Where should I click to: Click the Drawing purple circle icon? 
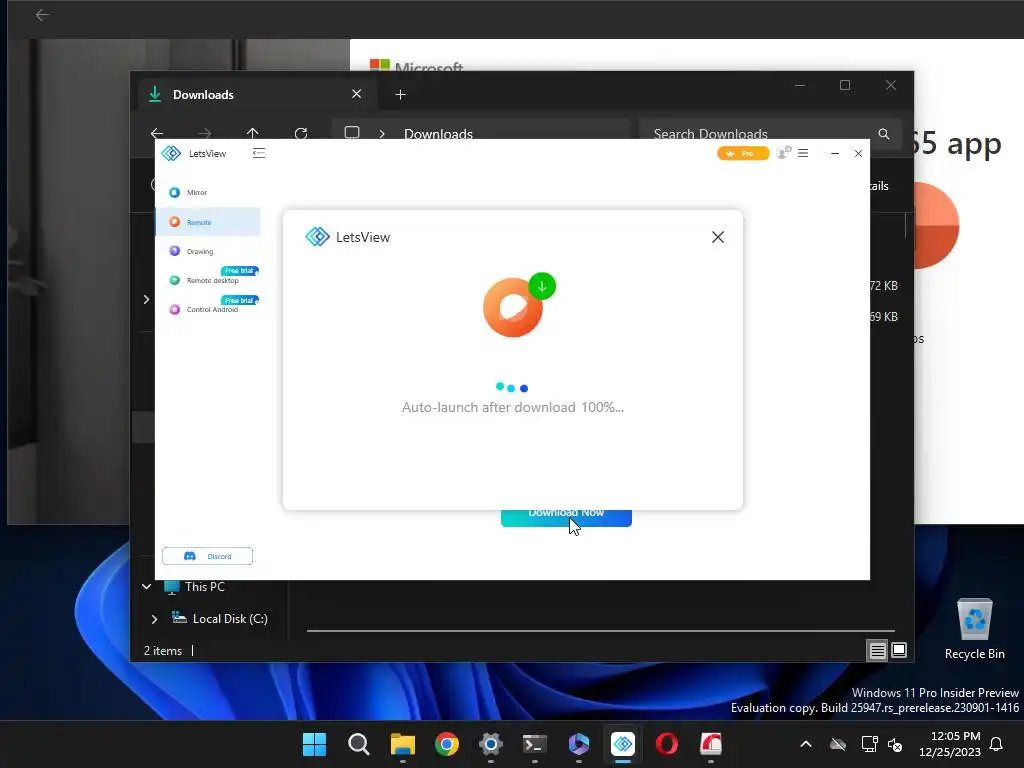click(x=174, y=251)
